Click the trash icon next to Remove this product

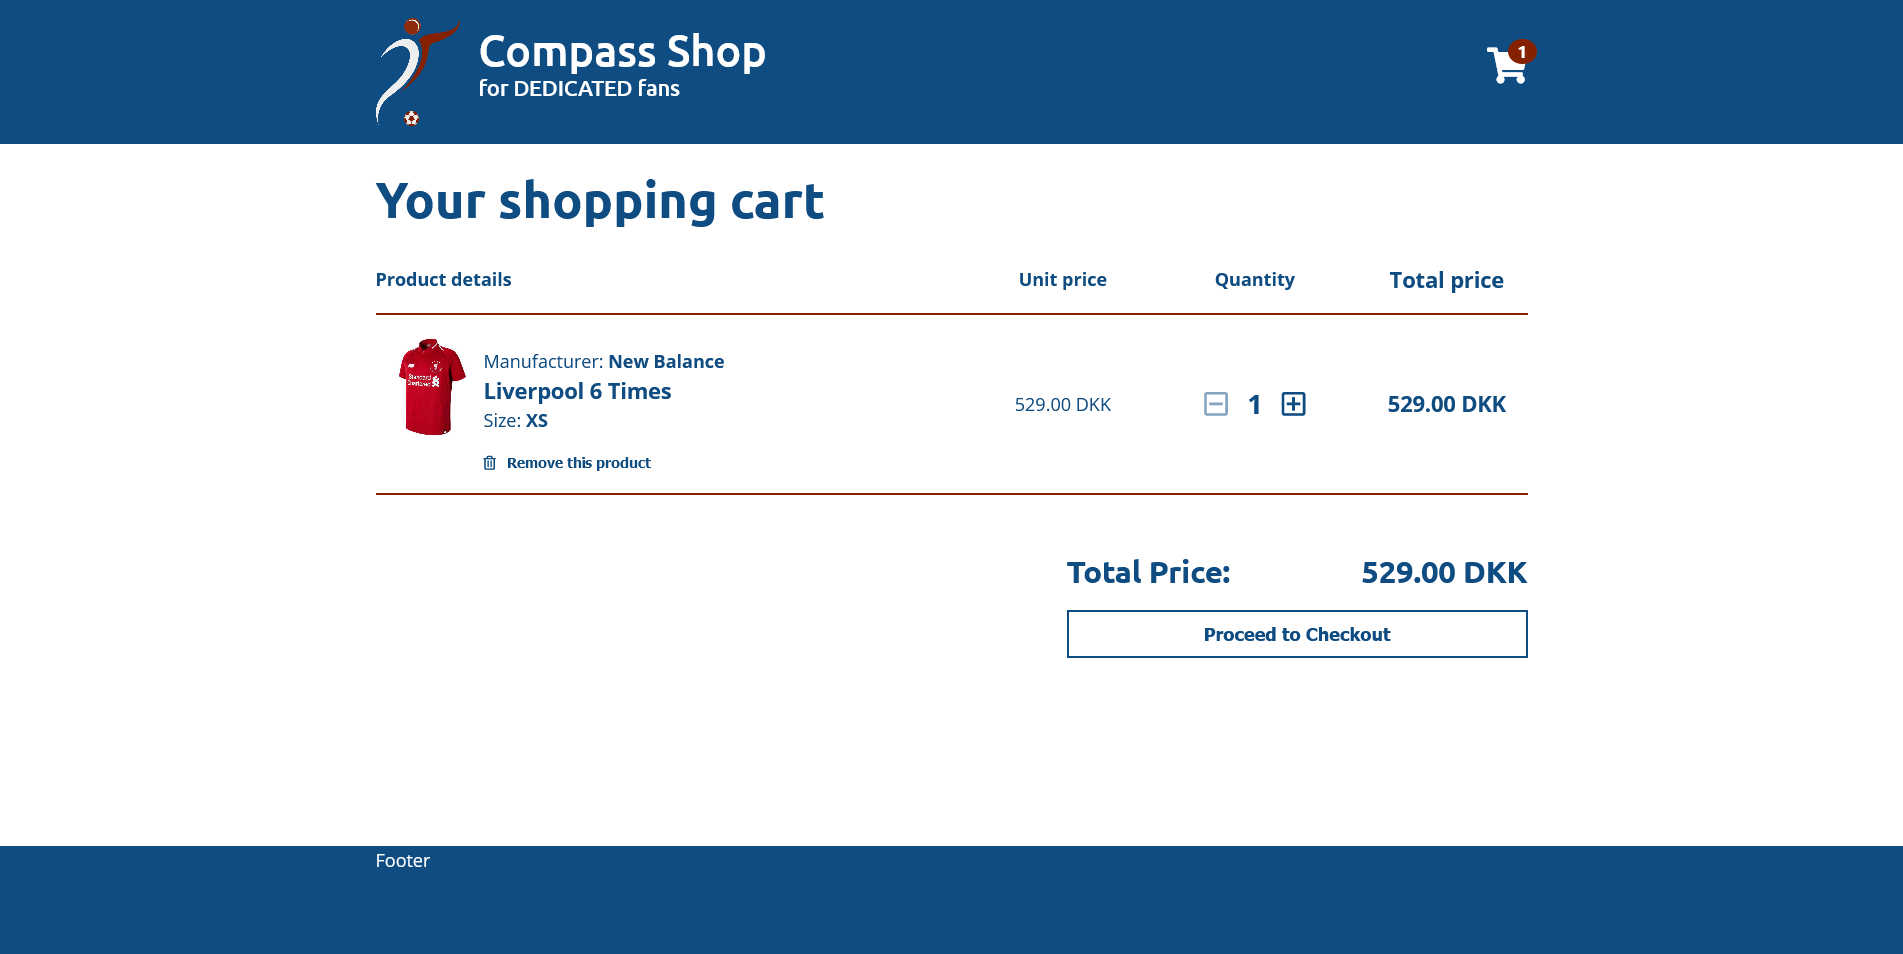[489, 462]
